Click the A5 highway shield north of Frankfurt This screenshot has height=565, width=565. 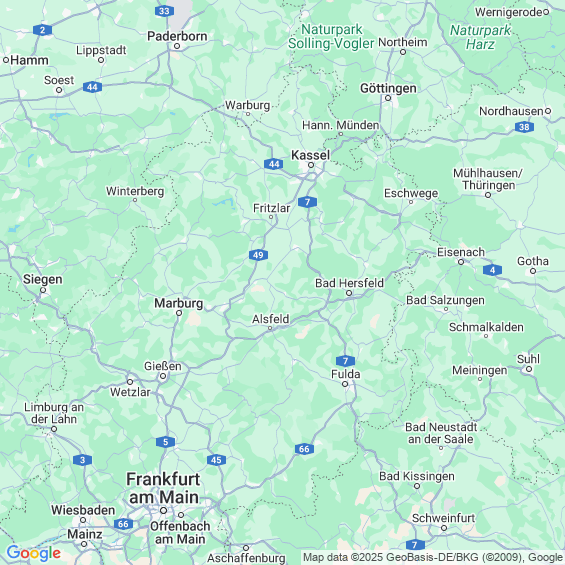point(165,442)
